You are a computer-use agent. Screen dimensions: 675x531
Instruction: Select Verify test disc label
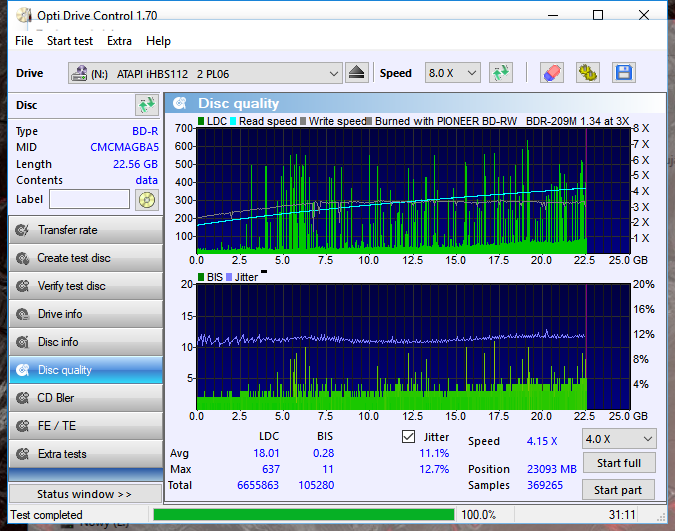click(71, 286)
